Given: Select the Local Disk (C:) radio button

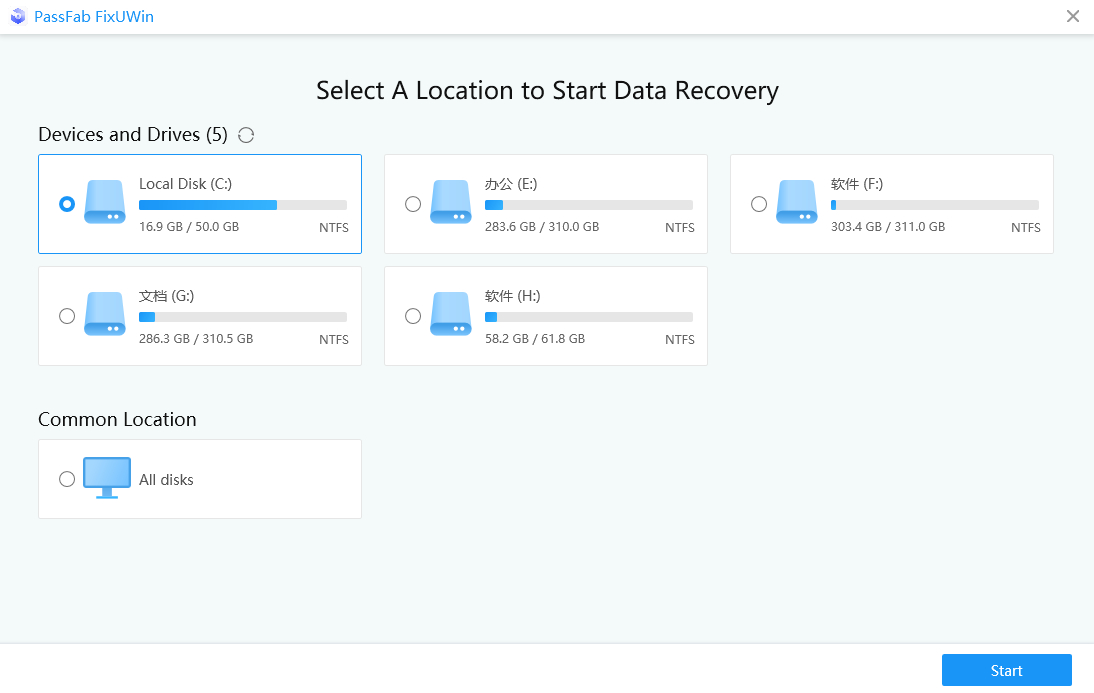Looking at the screenshot, I should click(x=67, y=204).
